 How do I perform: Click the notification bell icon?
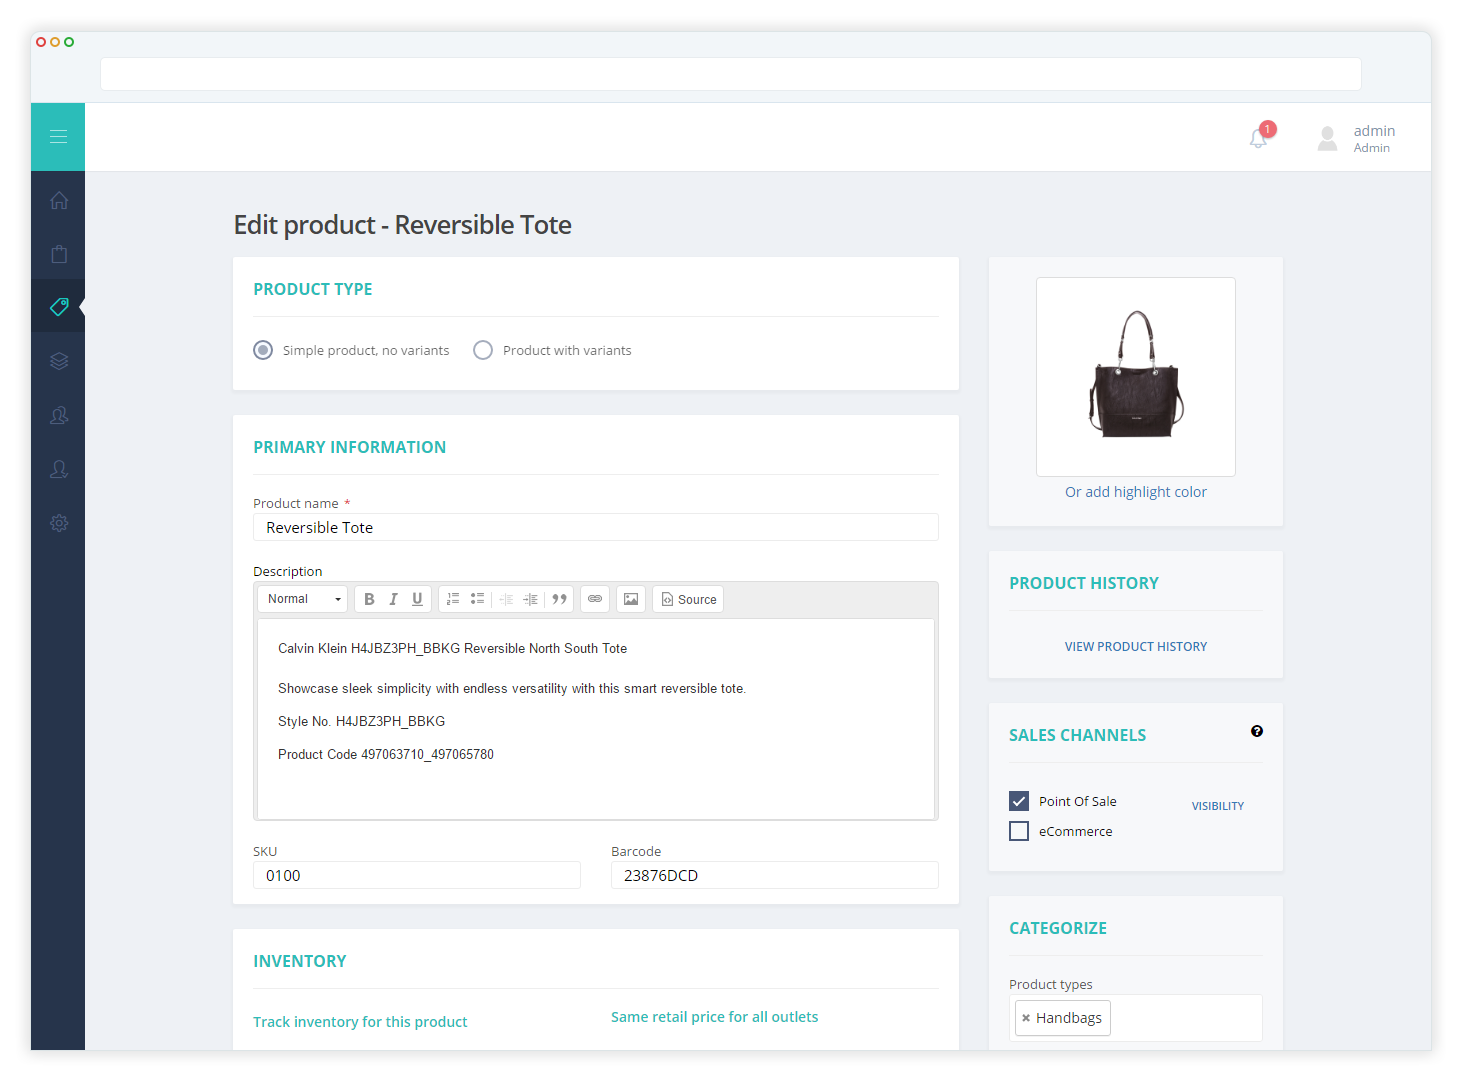click(1257, 138)
